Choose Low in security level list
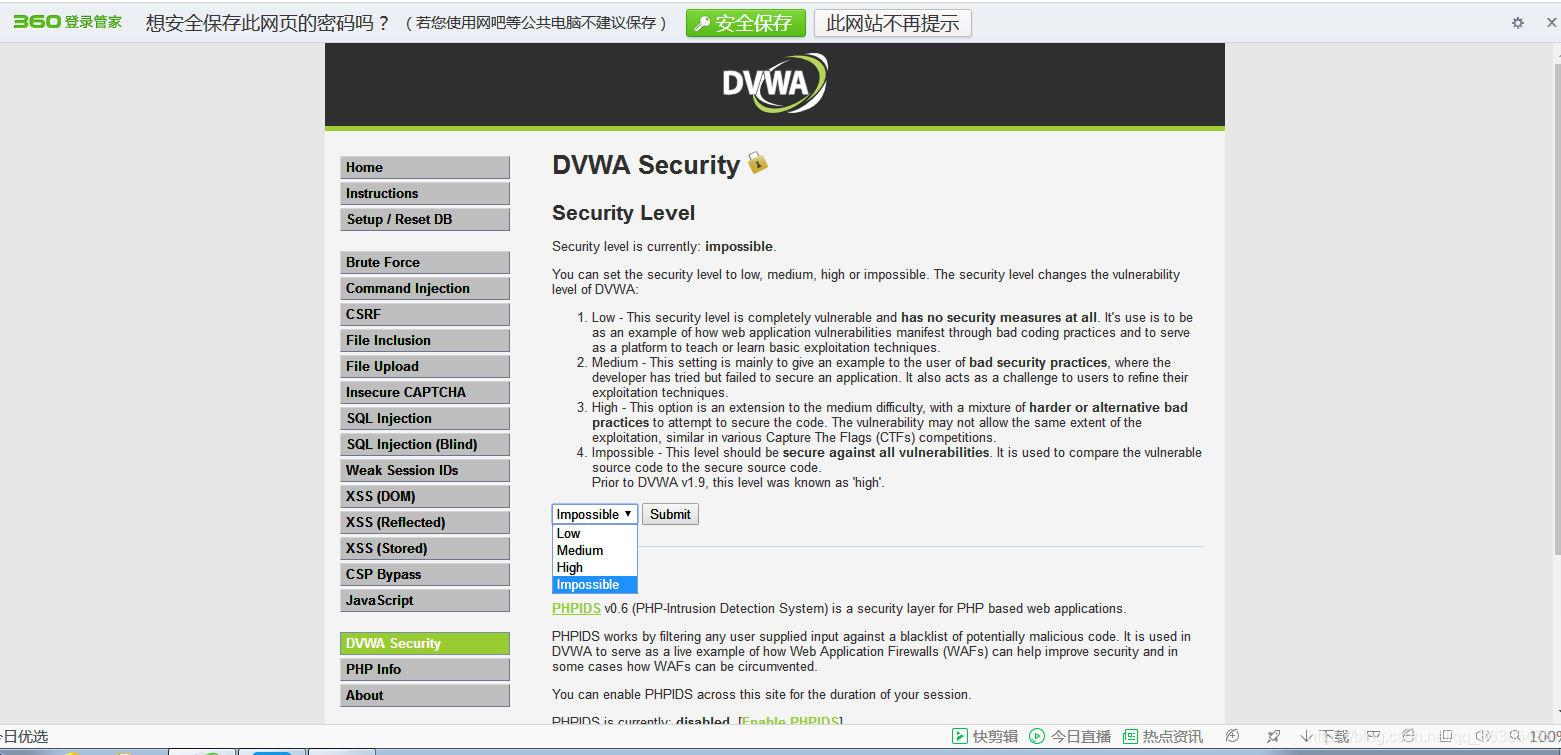The height and width of the screenshot is (755, 1561). click(595, 533)
